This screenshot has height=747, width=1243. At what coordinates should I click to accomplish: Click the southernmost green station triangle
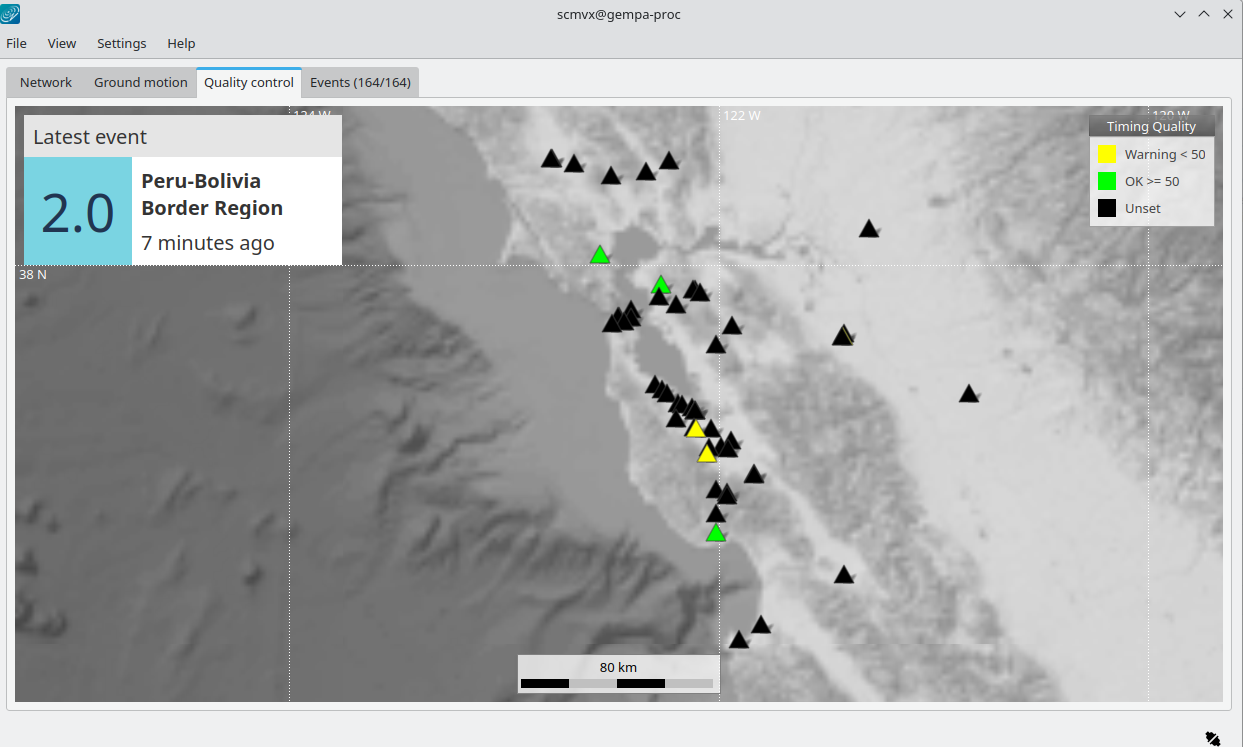(x=715, y=534)
